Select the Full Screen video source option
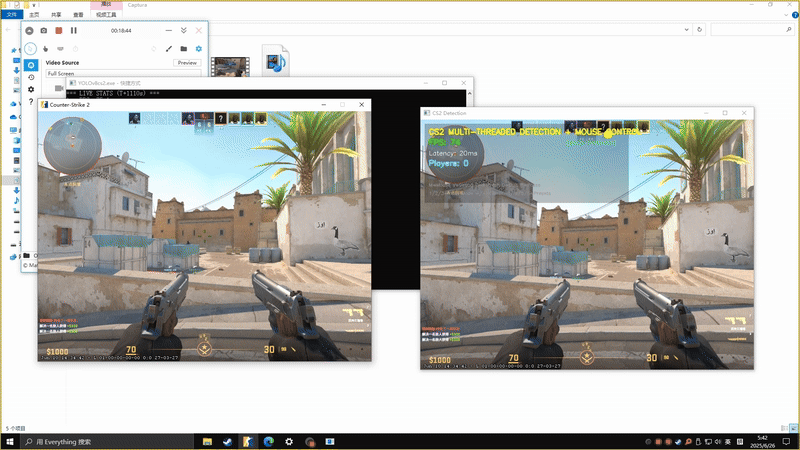The height and width of the screenshot is (450, 800). [x=123, y=73]
